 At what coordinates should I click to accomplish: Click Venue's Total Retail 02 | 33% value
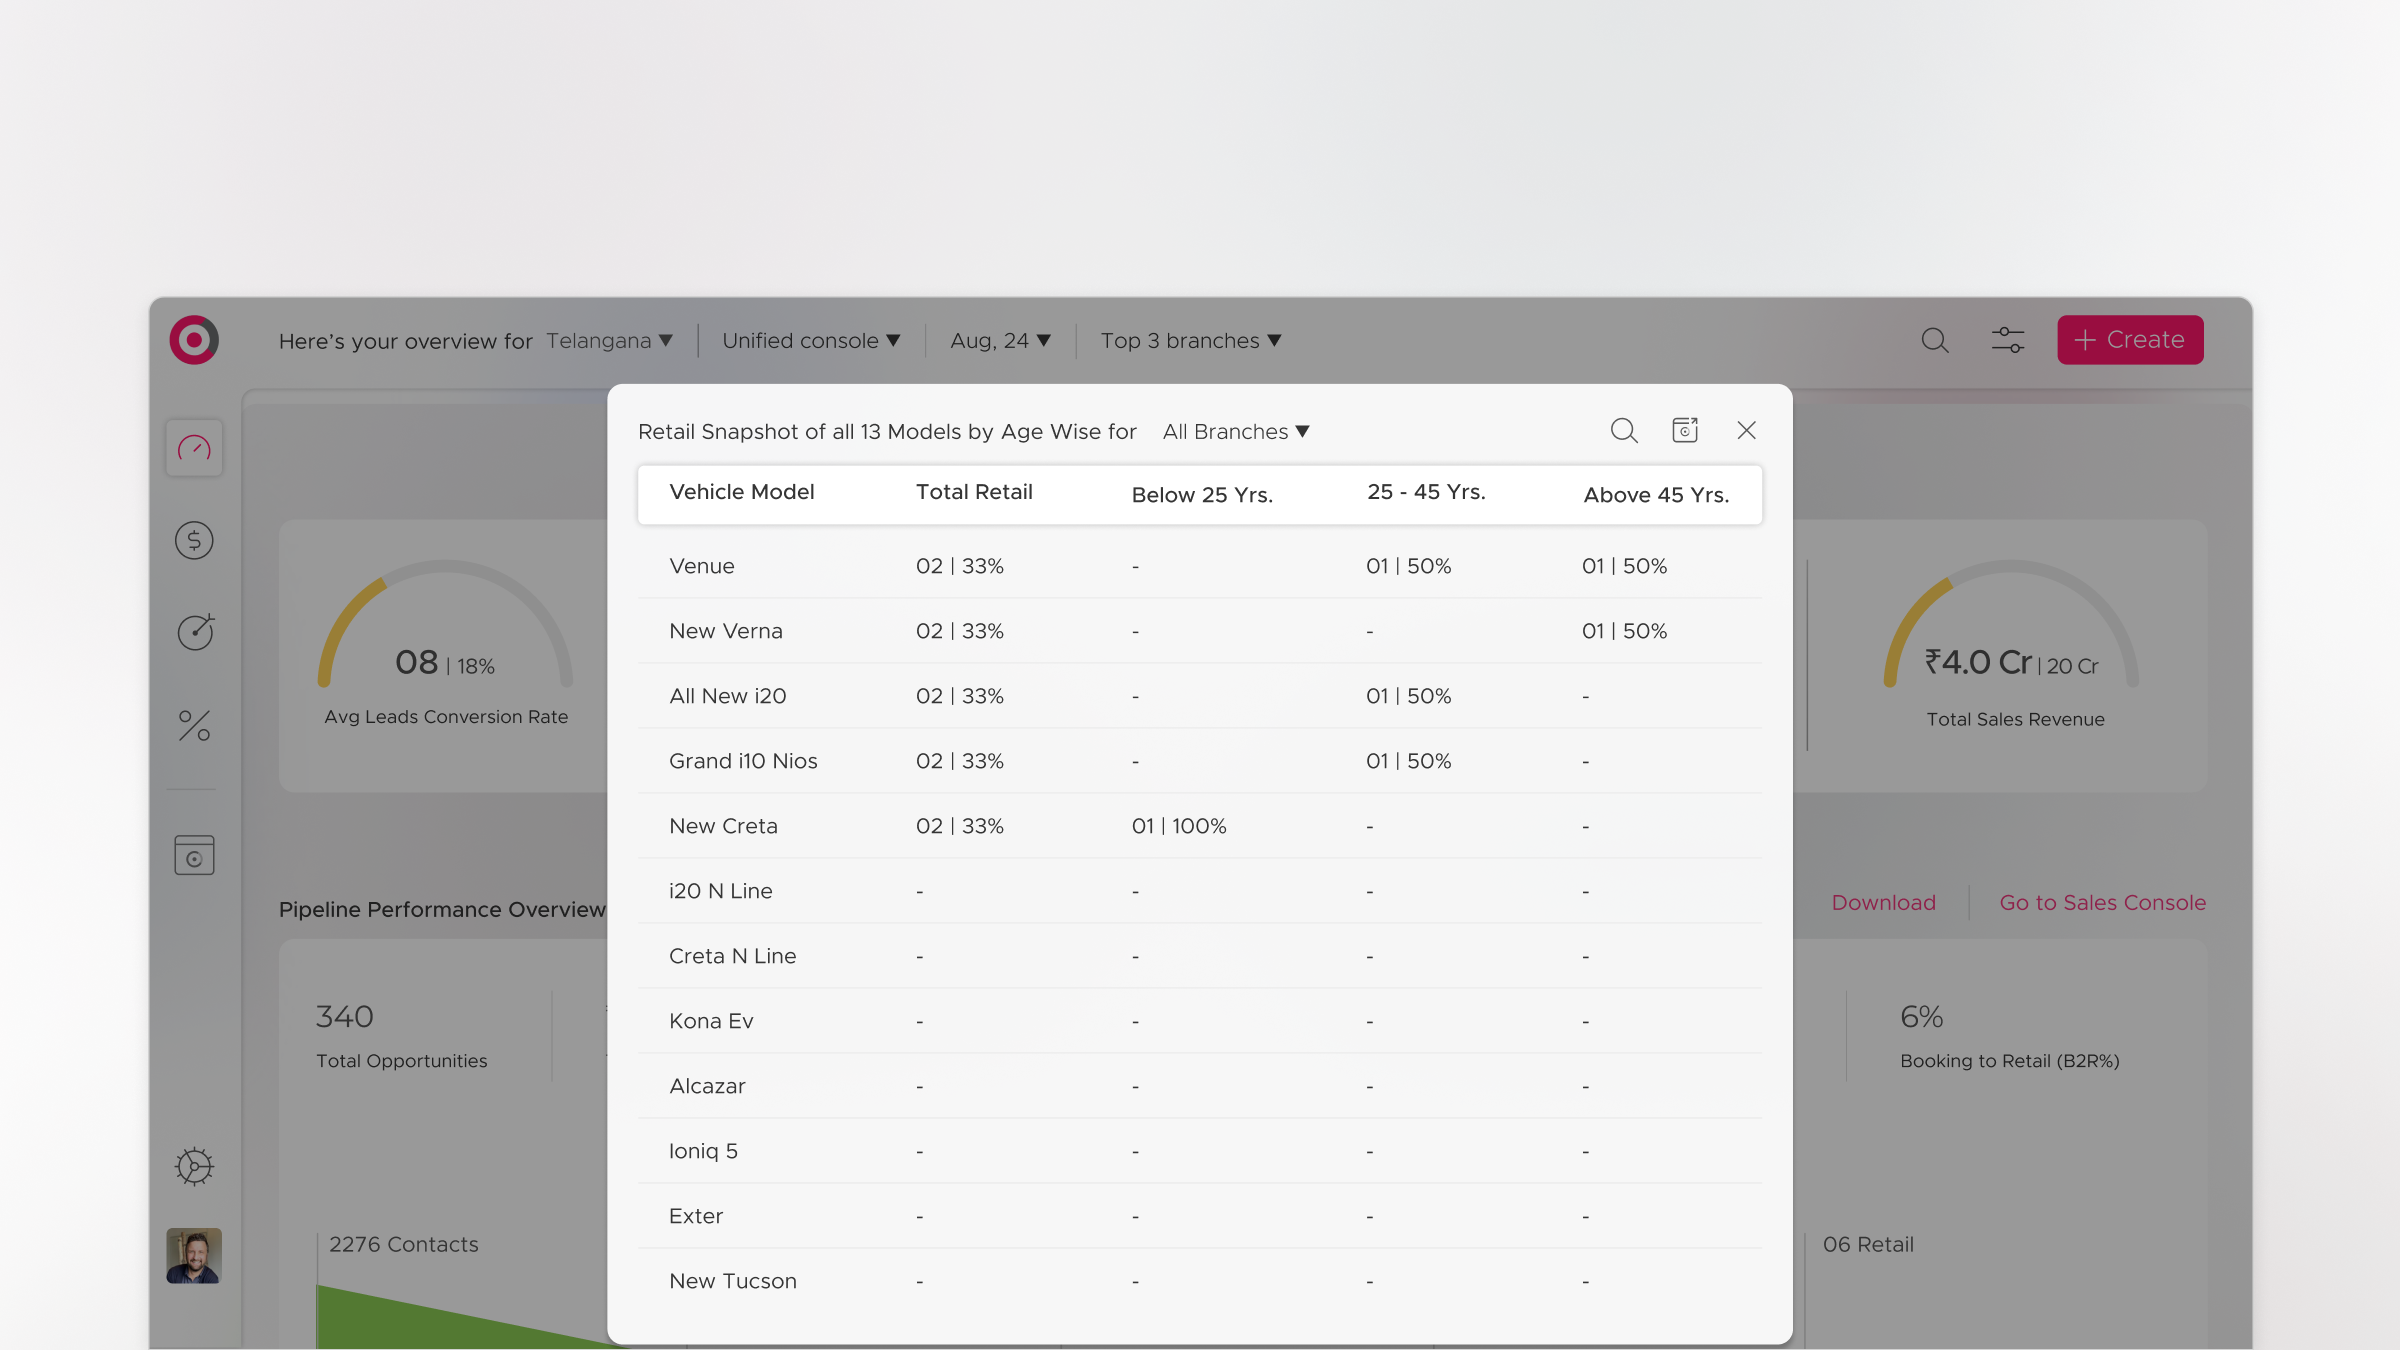point(959,566)
